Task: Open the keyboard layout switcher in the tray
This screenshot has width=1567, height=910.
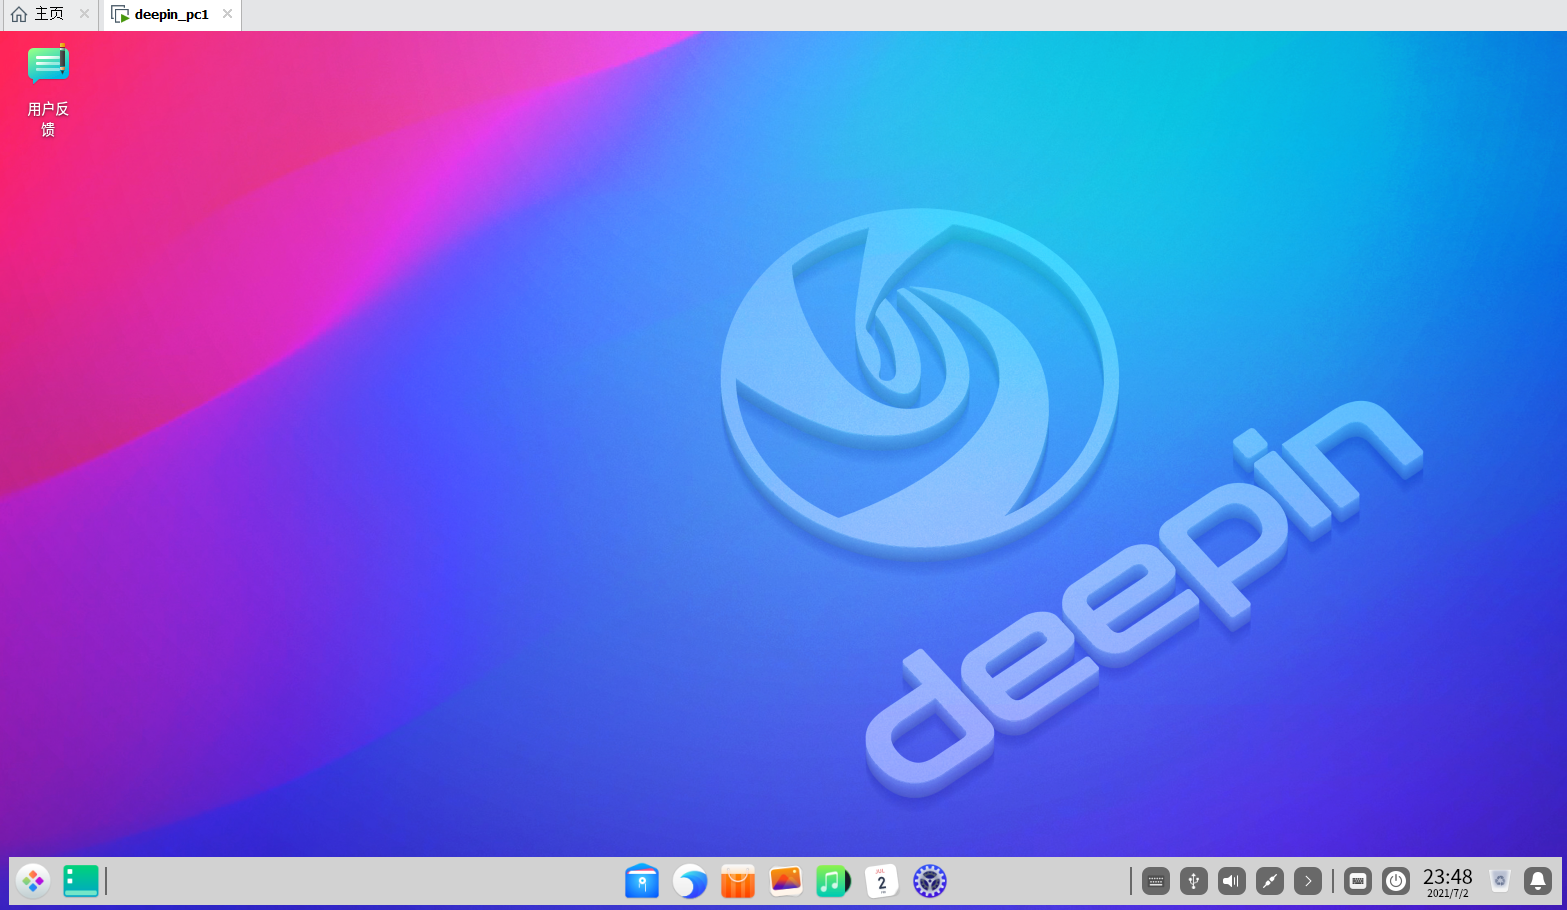Action: click(1155, 881)
